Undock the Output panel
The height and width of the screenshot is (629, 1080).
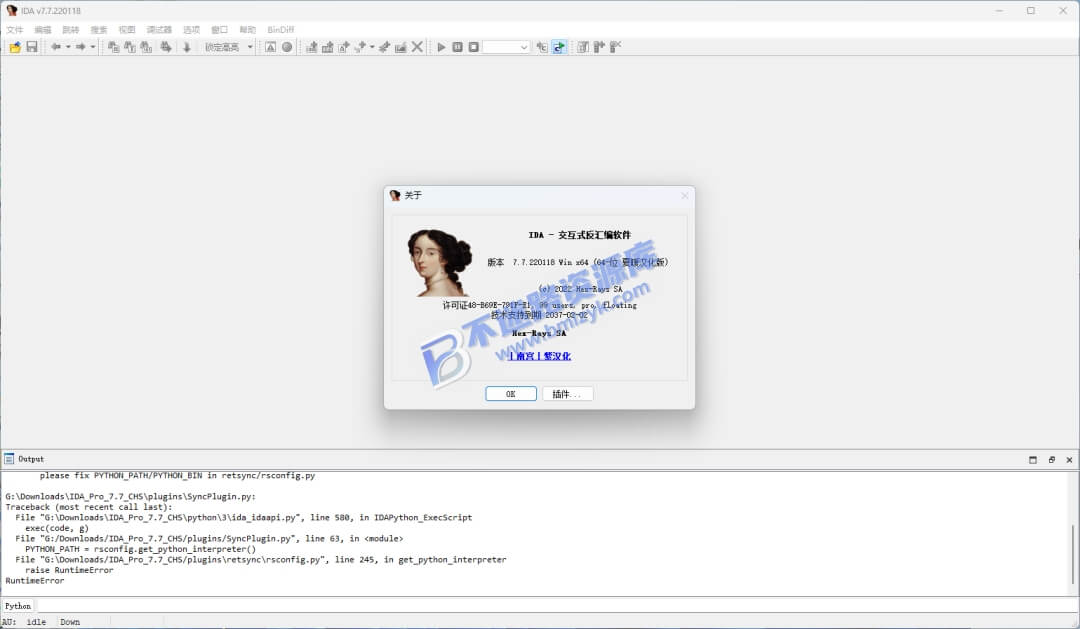(x=1051, y=460)
